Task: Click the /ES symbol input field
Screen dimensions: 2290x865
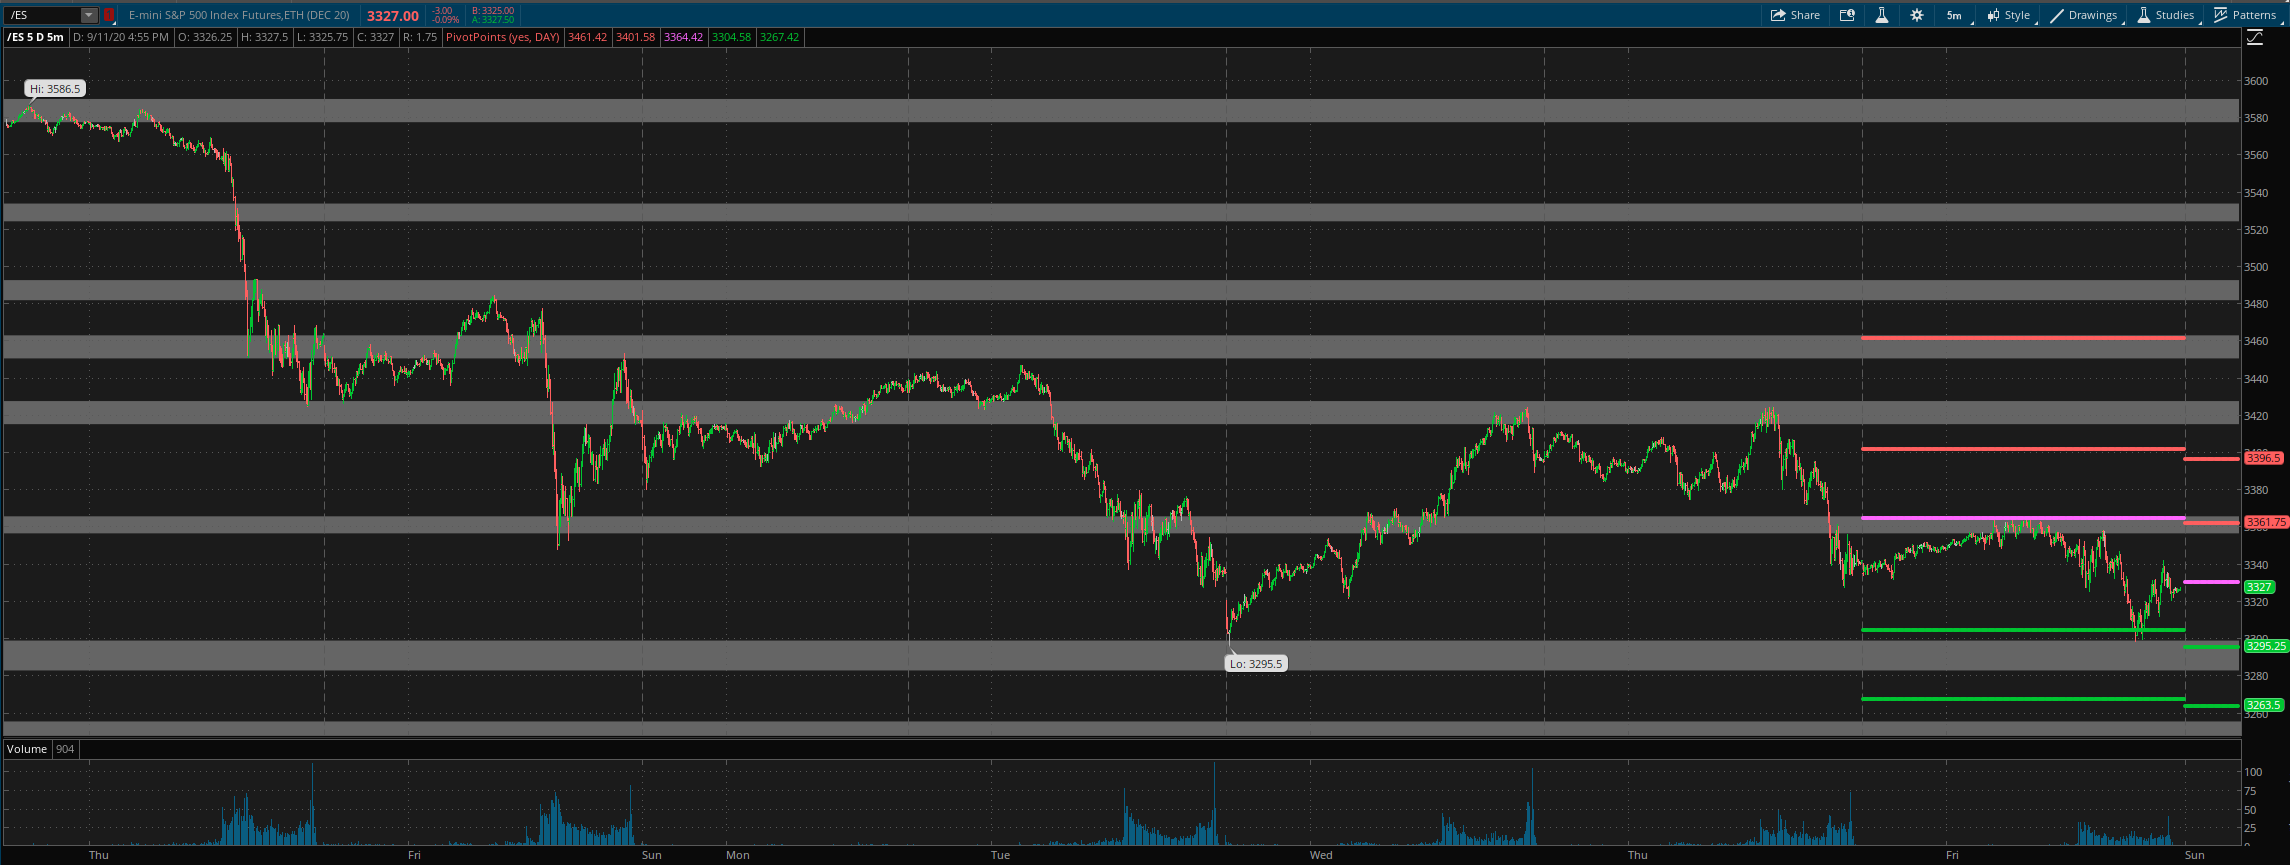Action: coord(42,15)
